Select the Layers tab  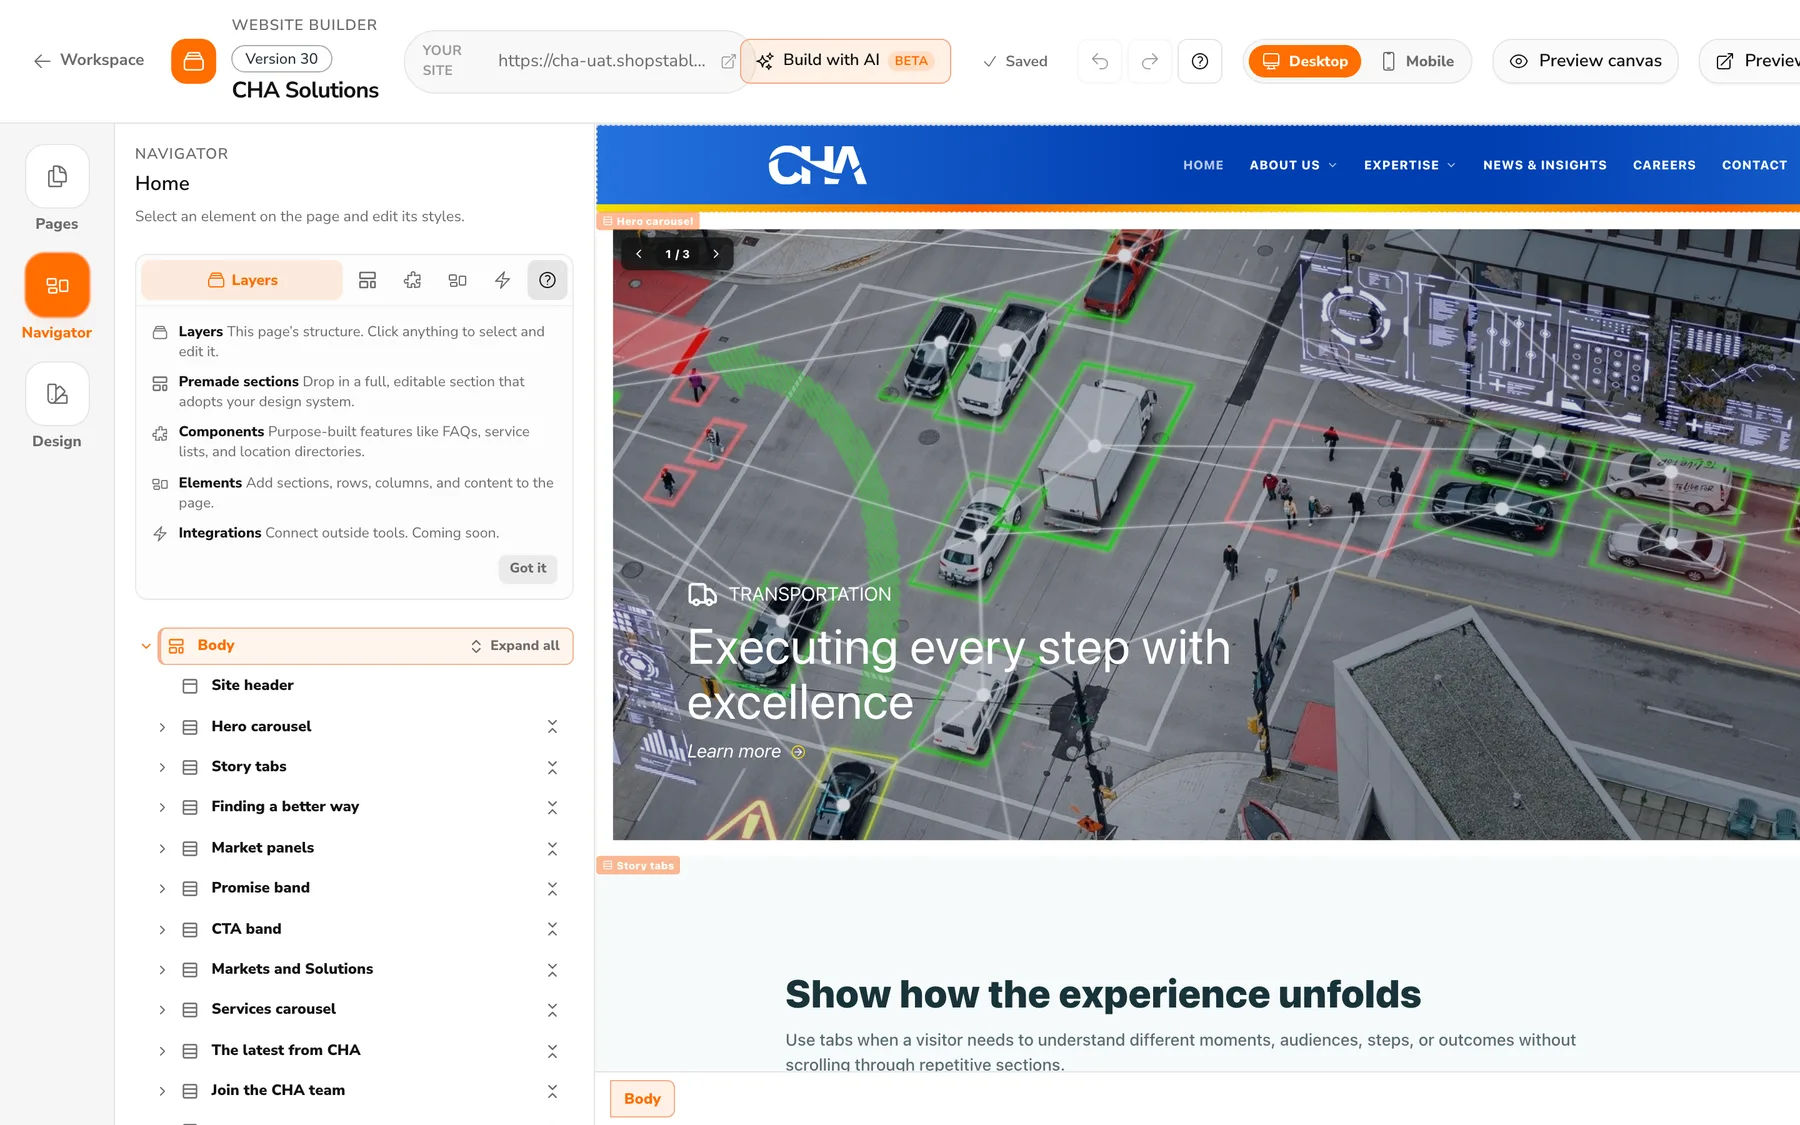tap(242, 280)
